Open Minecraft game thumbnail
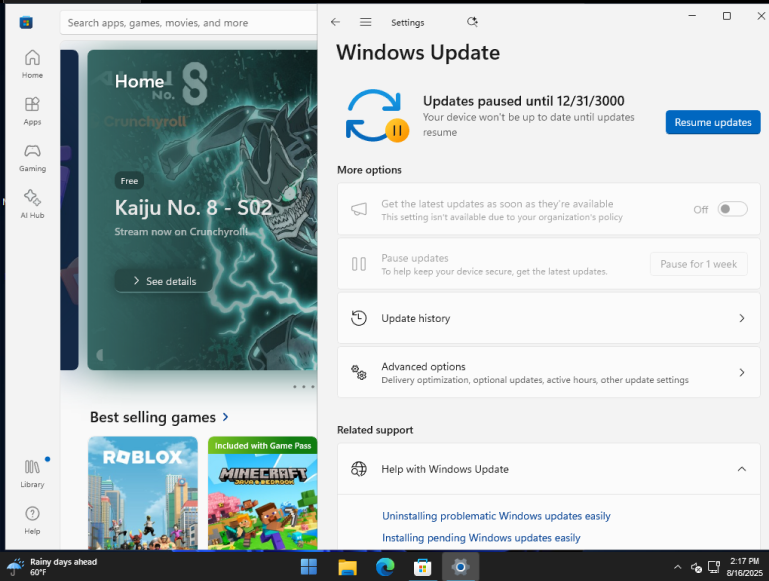The height and width of the screenshot is (581, 769). pos(262,493)
